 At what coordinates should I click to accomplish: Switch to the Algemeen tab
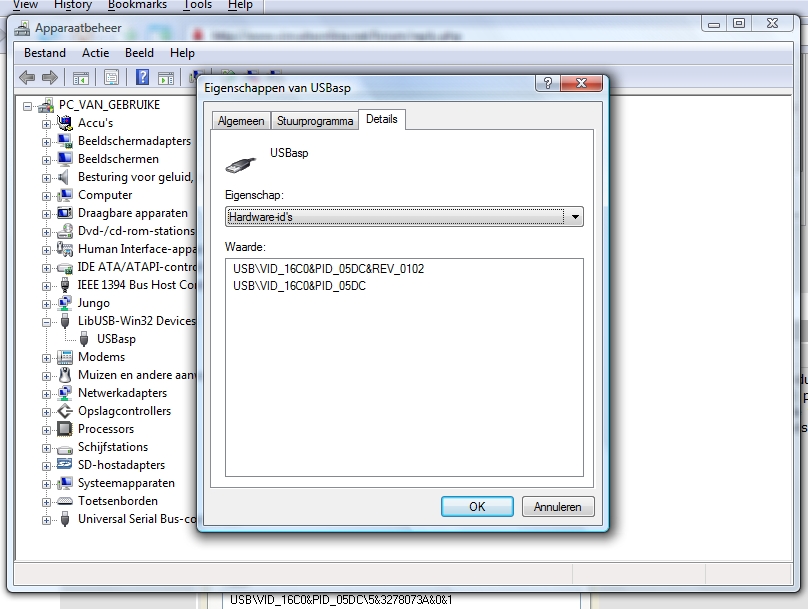point(241,121)
